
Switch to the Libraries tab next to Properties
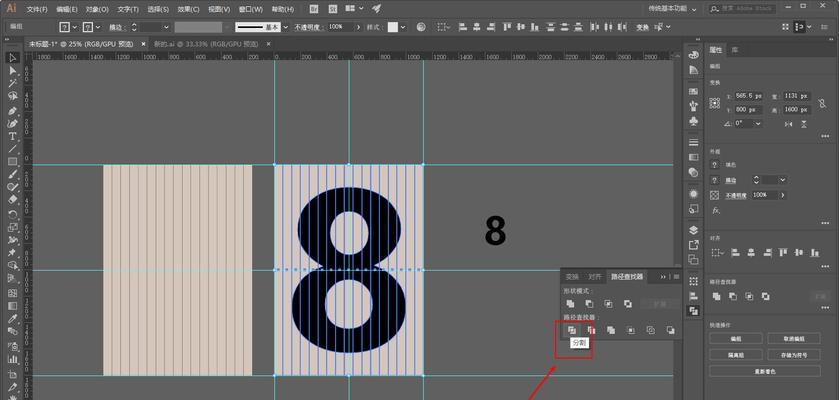point(735,50)
